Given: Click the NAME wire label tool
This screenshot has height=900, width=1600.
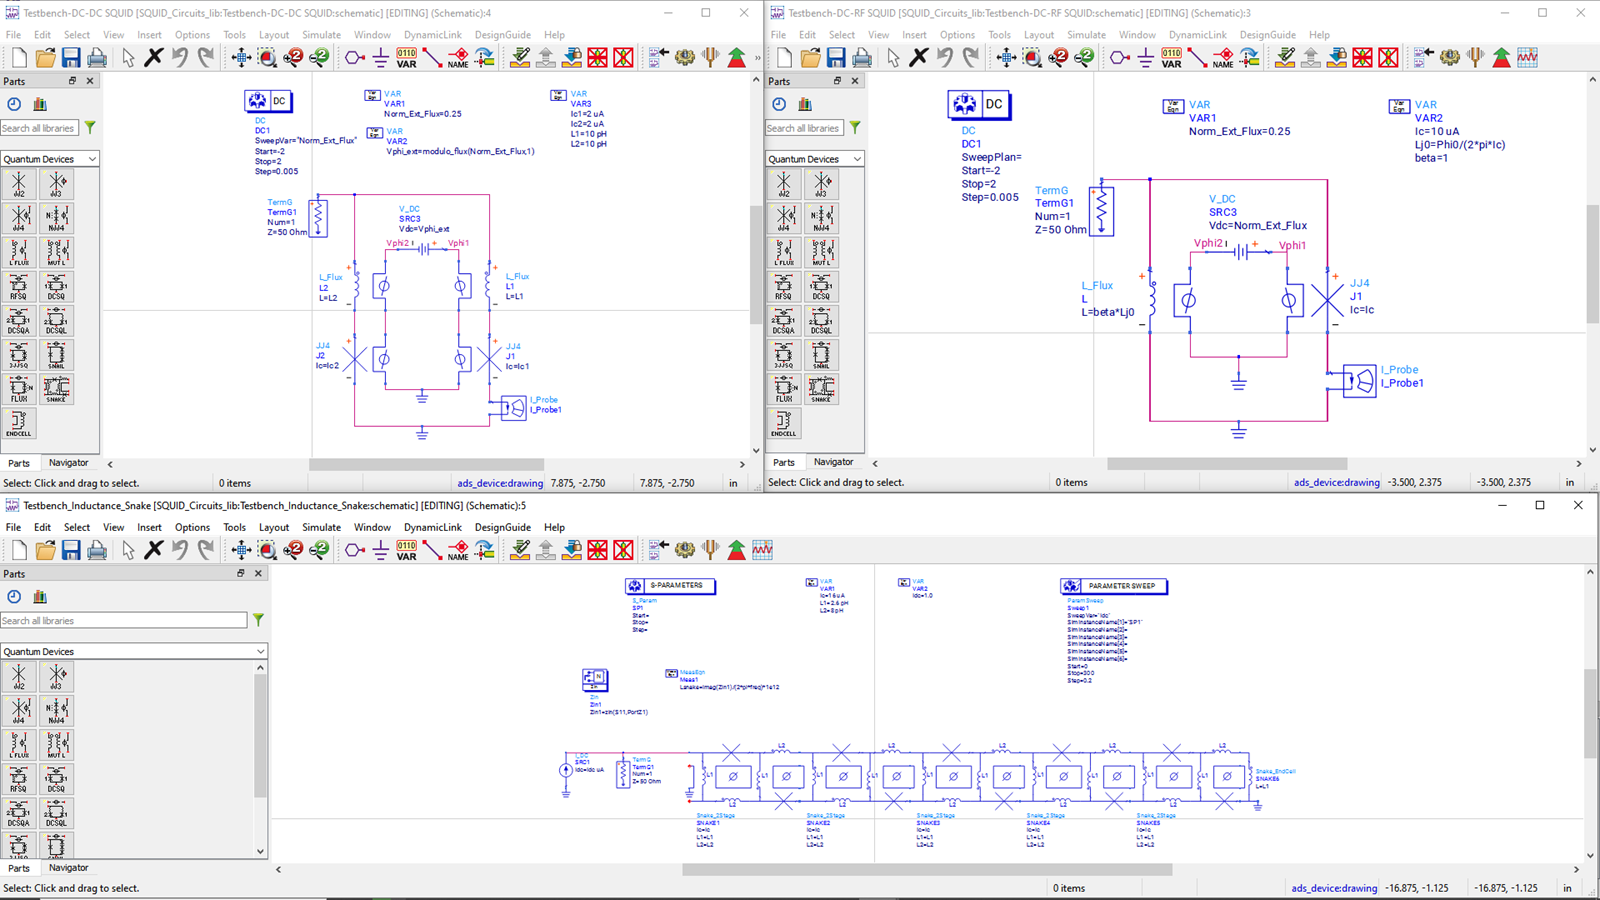Looking at the screenshot, I should pos(457,57).
